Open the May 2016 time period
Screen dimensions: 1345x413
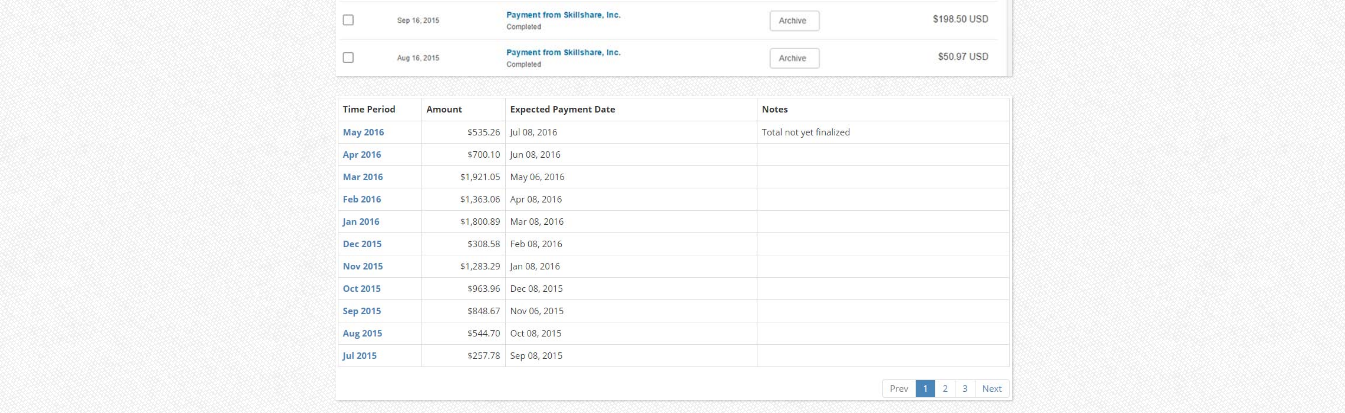363,132
